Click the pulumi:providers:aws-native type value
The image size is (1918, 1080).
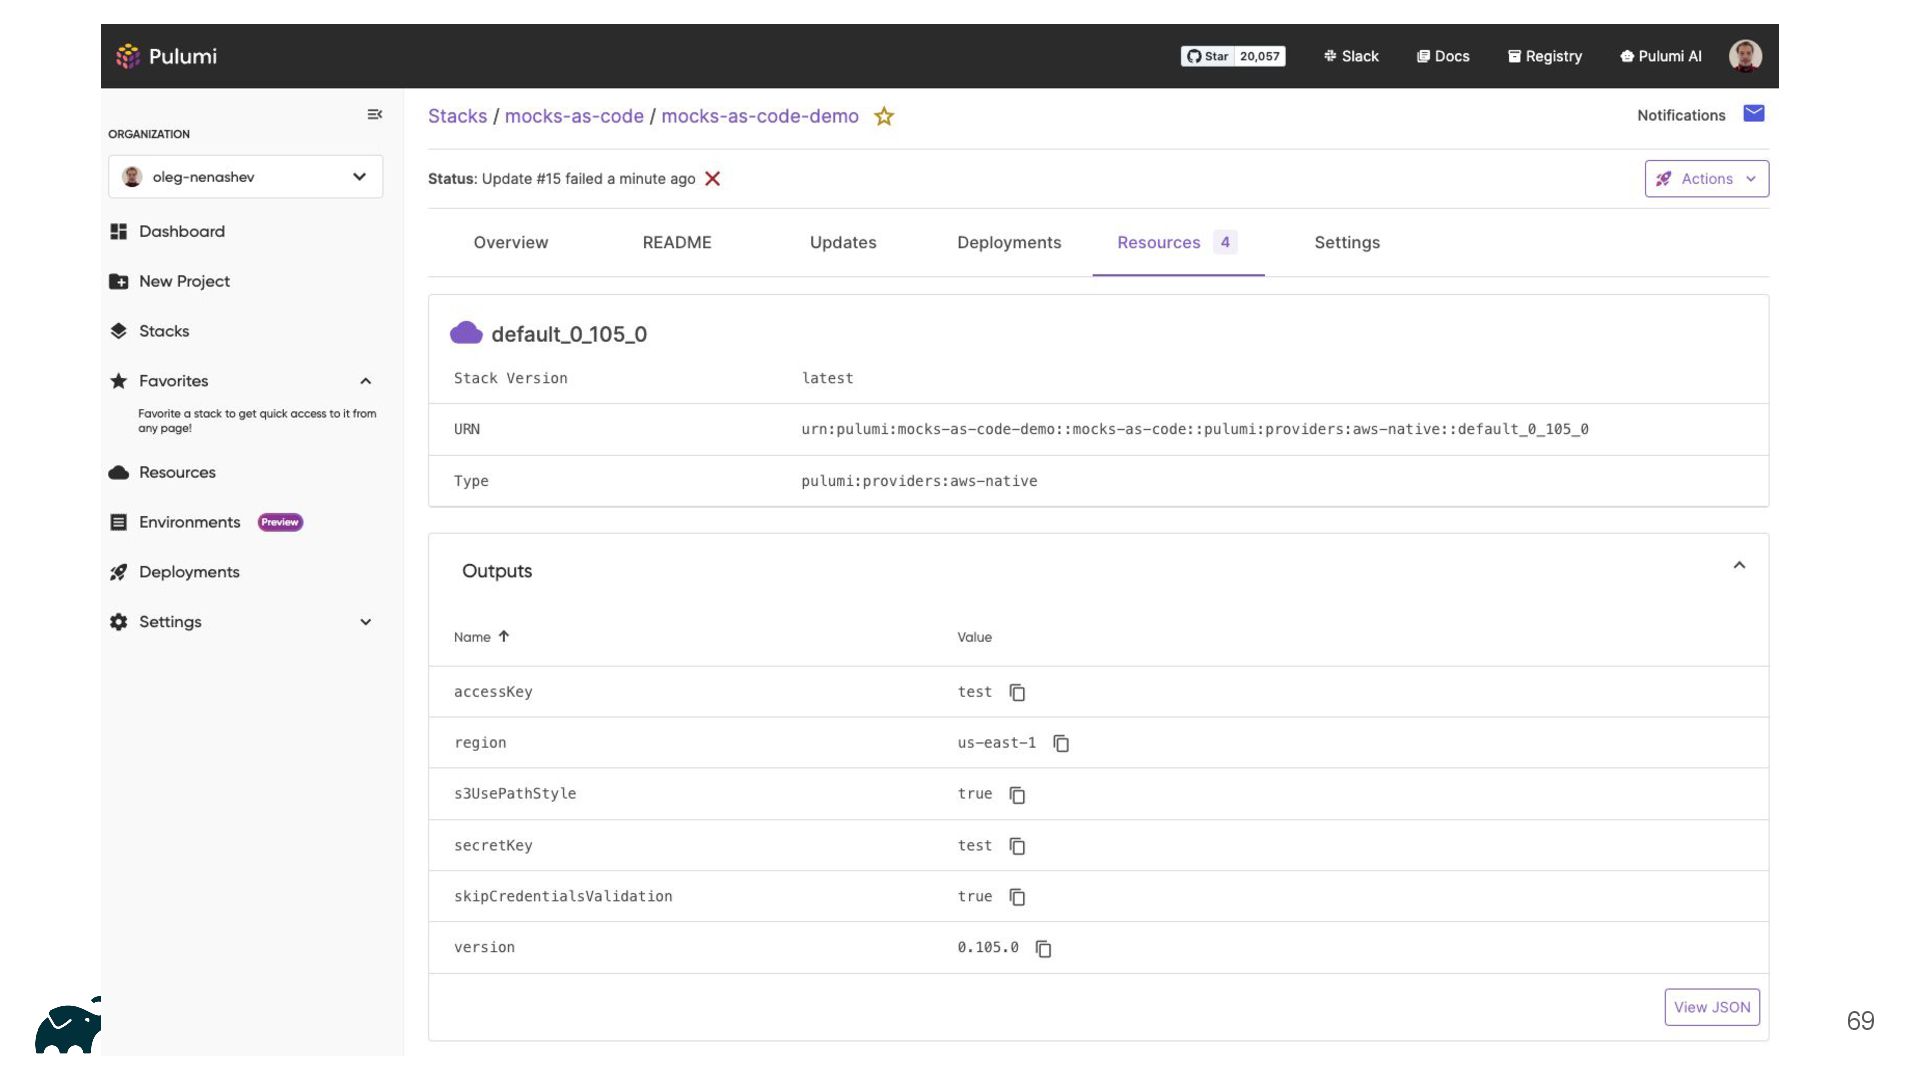pyautogui.click(x=919, y=481)
